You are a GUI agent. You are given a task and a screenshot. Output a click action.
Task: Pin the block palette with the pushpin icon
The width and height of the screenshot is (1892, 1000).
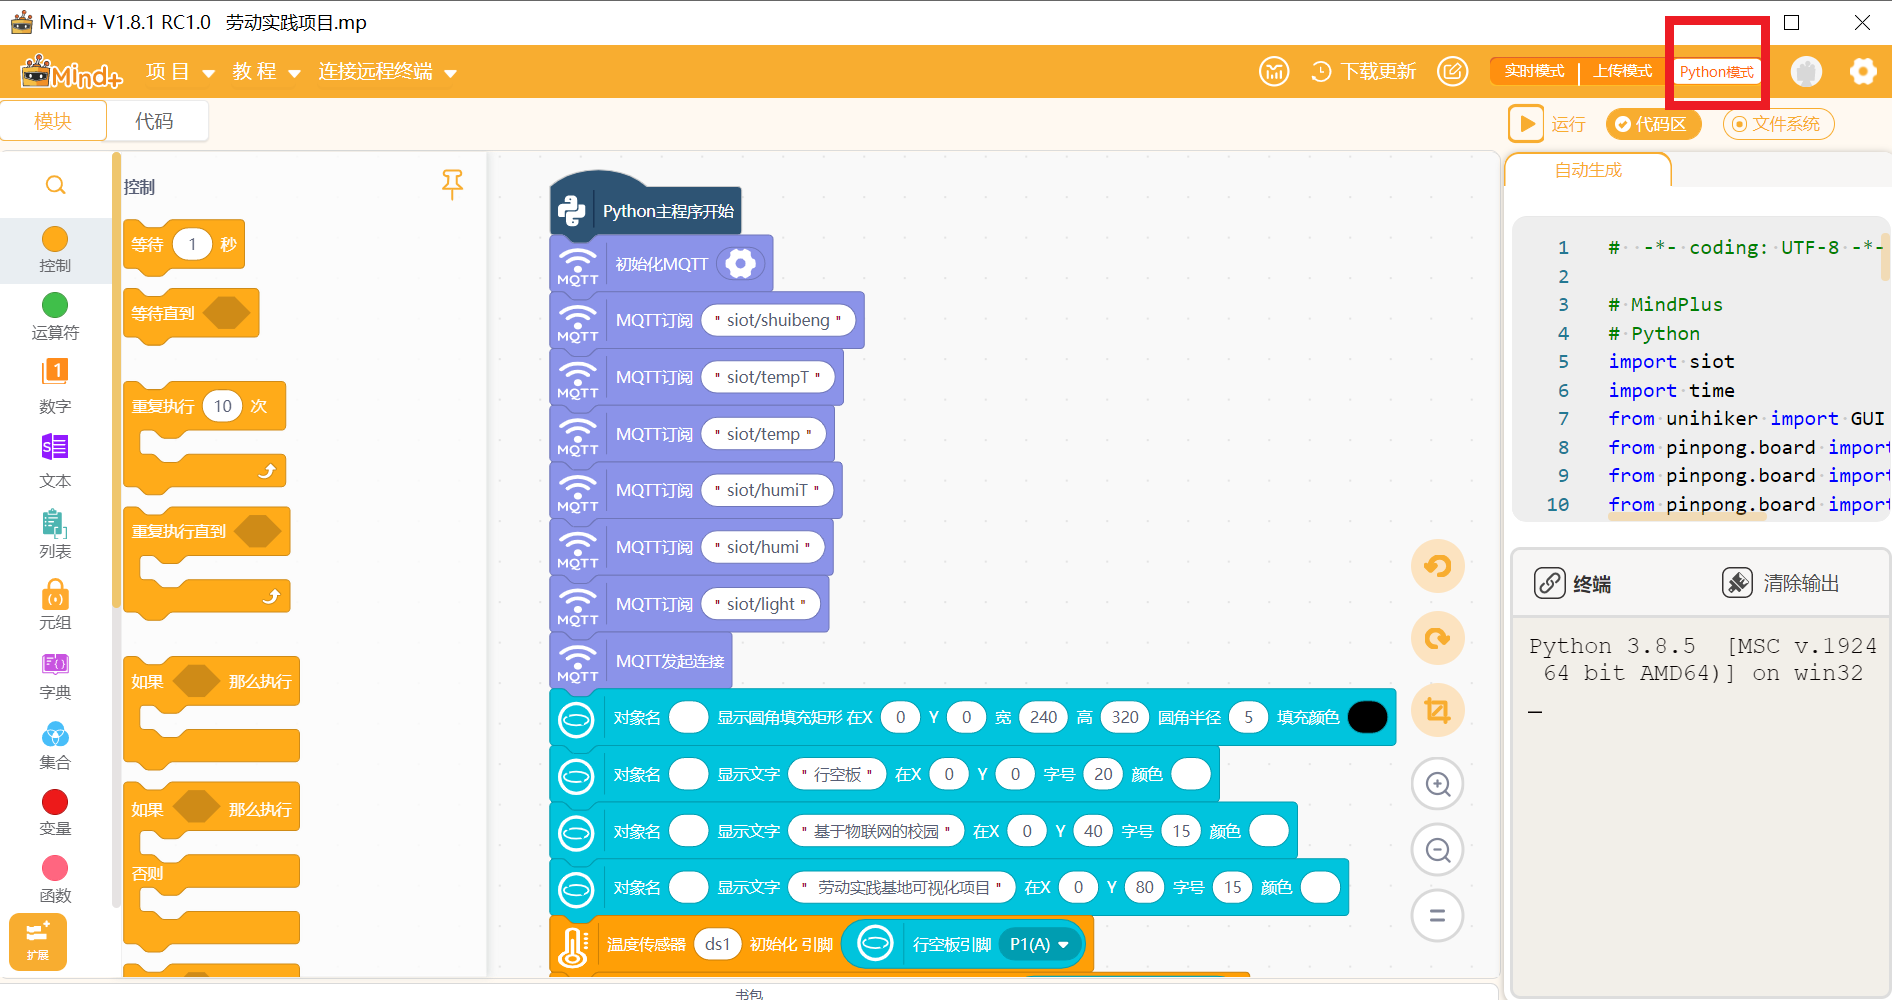(x=452, y=184)
